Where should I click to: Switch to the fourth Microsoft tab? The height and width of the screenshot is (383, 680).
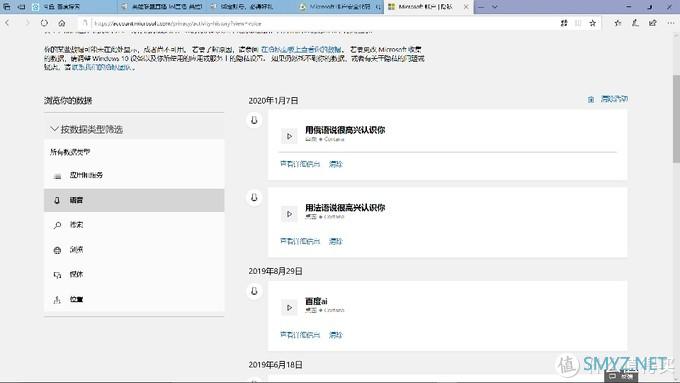click(x=340, y=7)
